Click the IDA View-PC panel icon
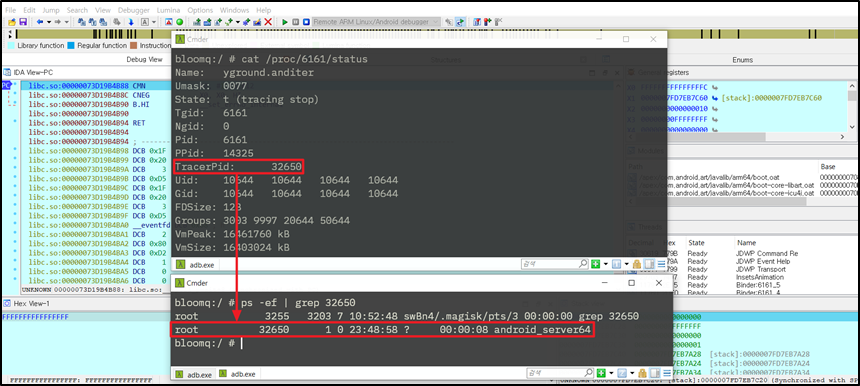Screen dimensions: 860x386 7,72
